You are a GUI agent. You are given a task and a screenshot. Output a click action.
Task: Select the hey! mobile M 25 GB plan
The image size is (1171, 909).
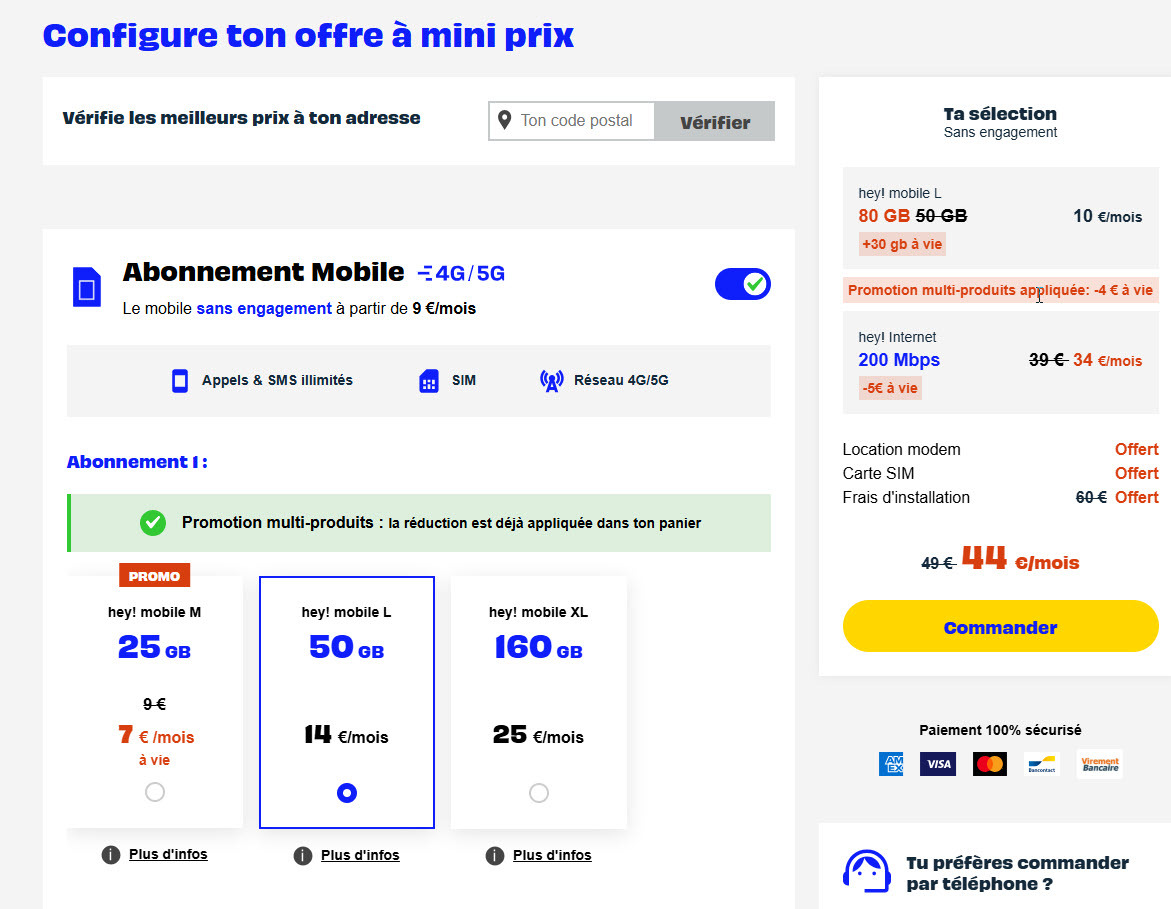tap(154, 792)
